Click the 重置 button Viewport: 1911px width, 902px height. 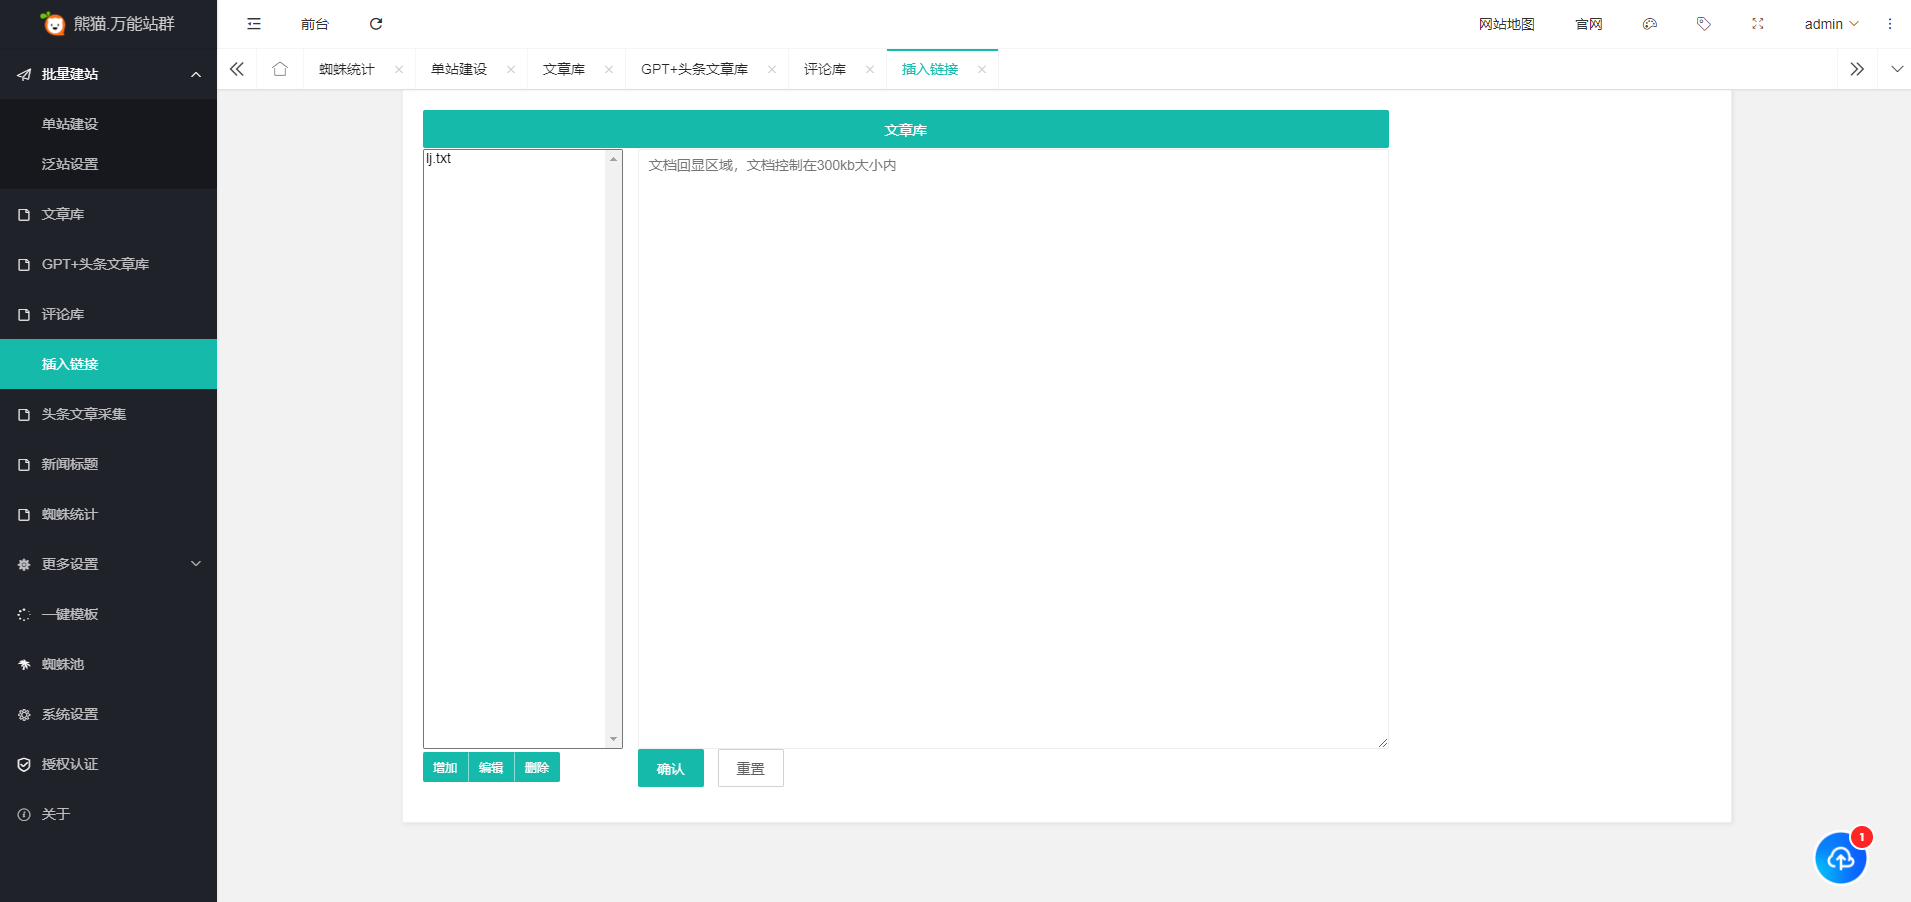coord(751,768)
